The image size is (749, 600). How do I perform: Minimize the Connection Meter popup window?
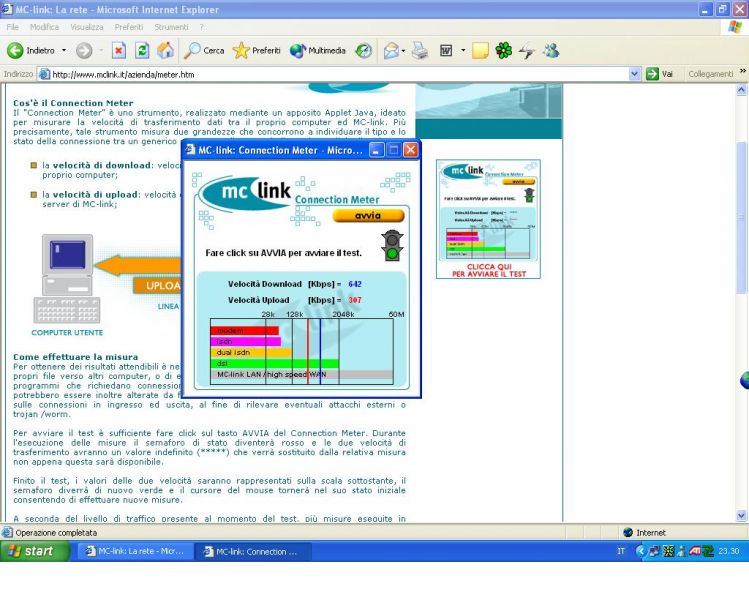[x=376, y=150]
